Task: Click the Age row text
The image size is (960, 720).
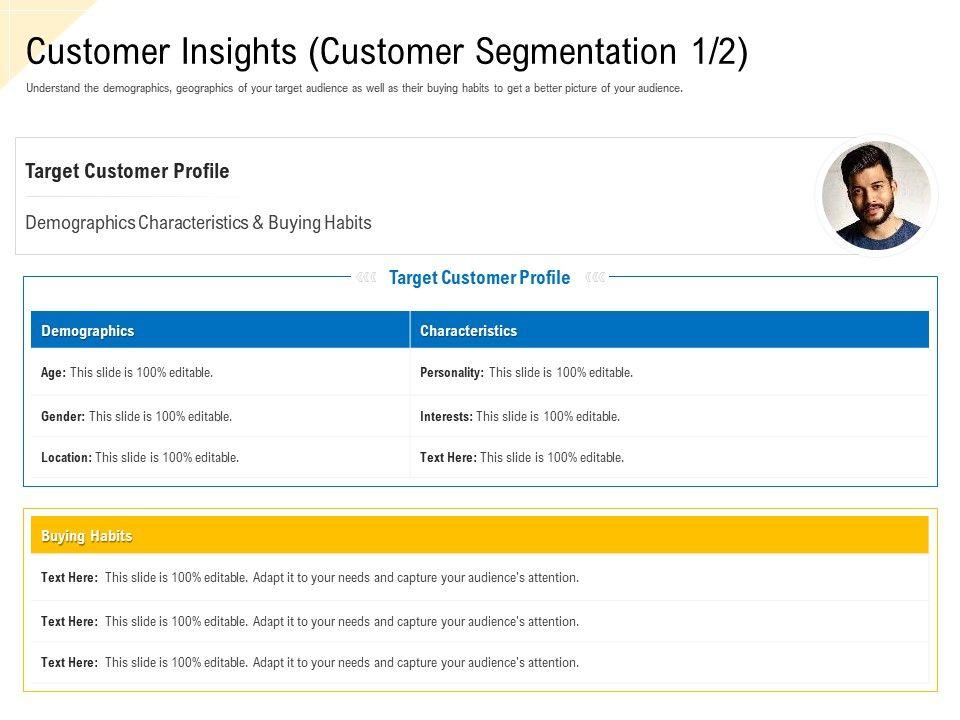Action: 127,372
